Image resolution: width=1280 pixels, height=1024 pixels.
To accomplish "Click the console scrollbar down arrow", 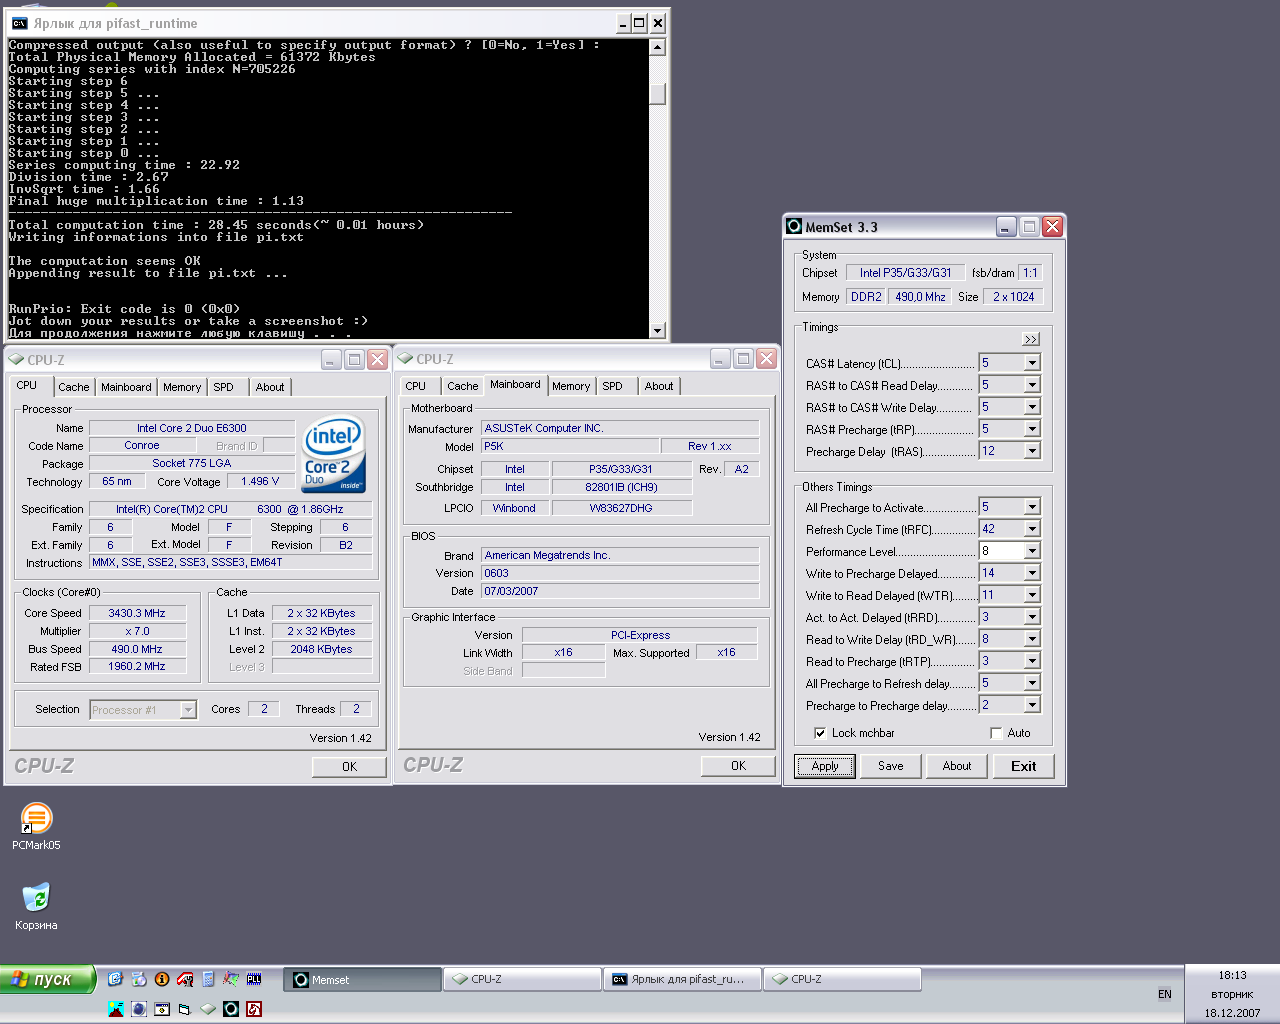I will [657, 330].
